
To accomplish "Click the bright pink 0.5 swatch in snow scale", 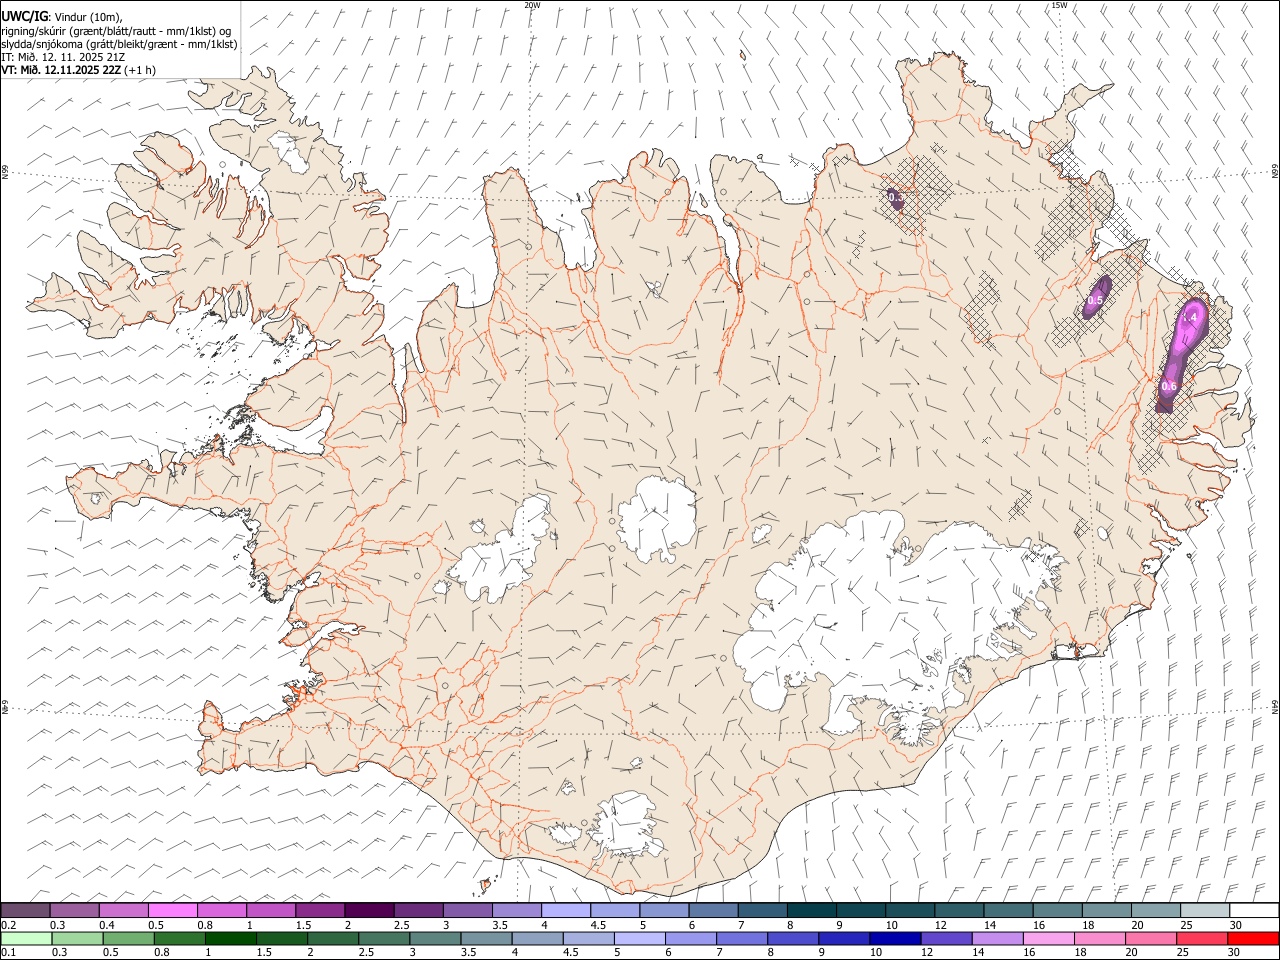I will coord(172,910).
